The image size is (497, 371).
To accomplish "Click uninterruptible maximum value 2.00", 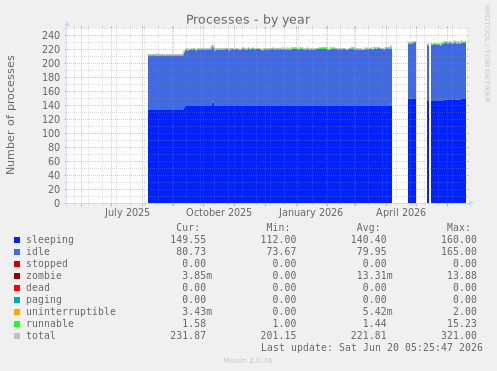I will (465, 312).
